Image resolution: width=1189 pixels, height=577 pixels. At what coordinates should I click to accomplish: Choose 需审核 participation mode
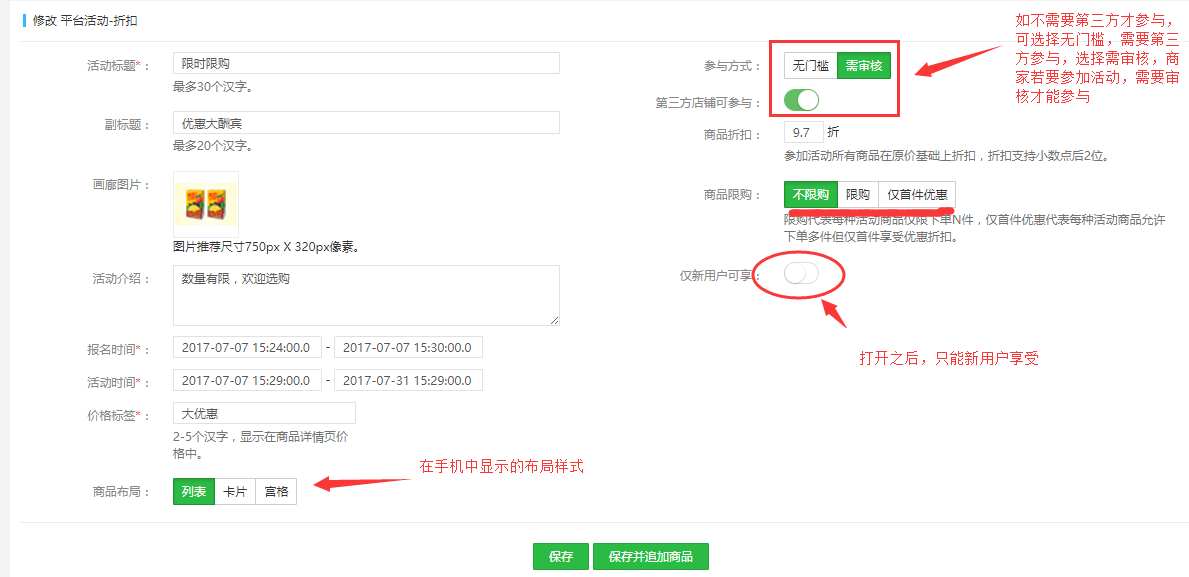[863, 66]
